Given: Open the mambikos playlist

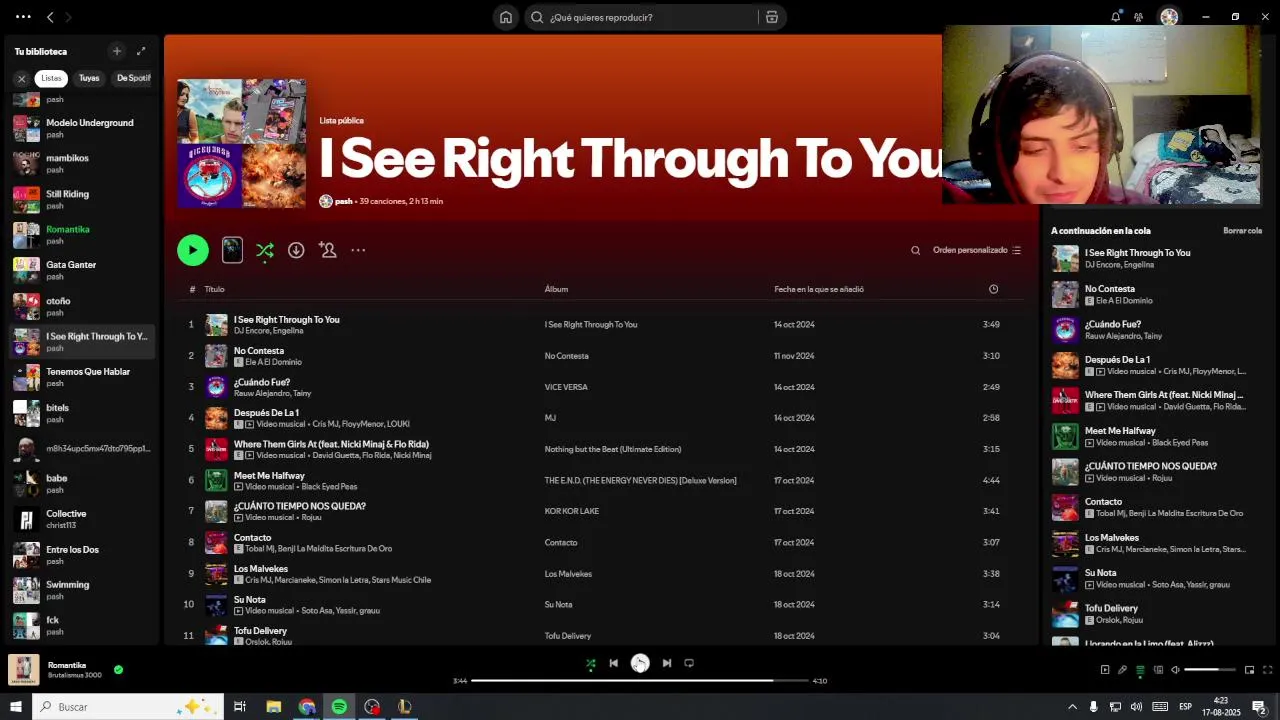Looking at the screenshot, I should click(82, 164).
